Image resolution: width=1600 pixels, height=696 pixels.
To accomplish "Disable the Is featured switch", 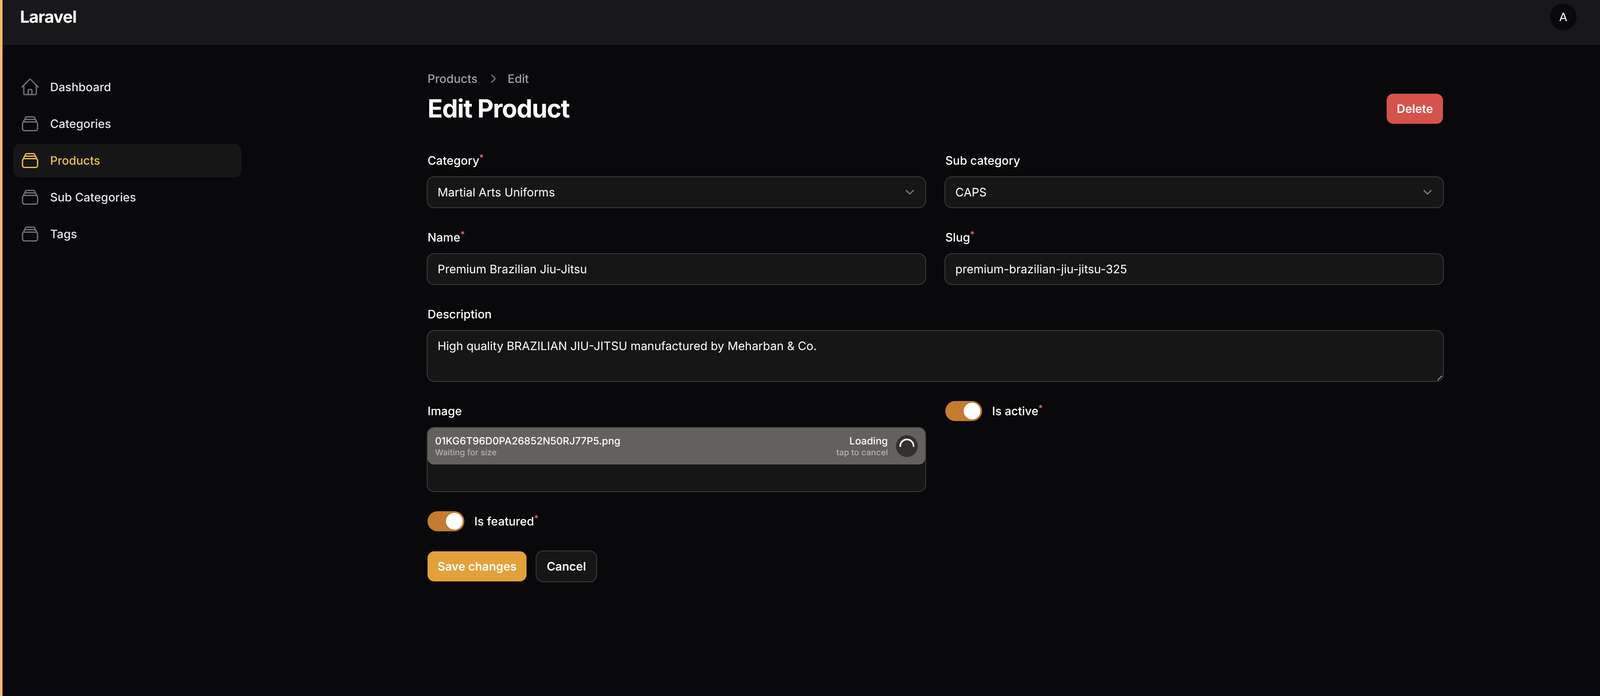I will point(445,521).
